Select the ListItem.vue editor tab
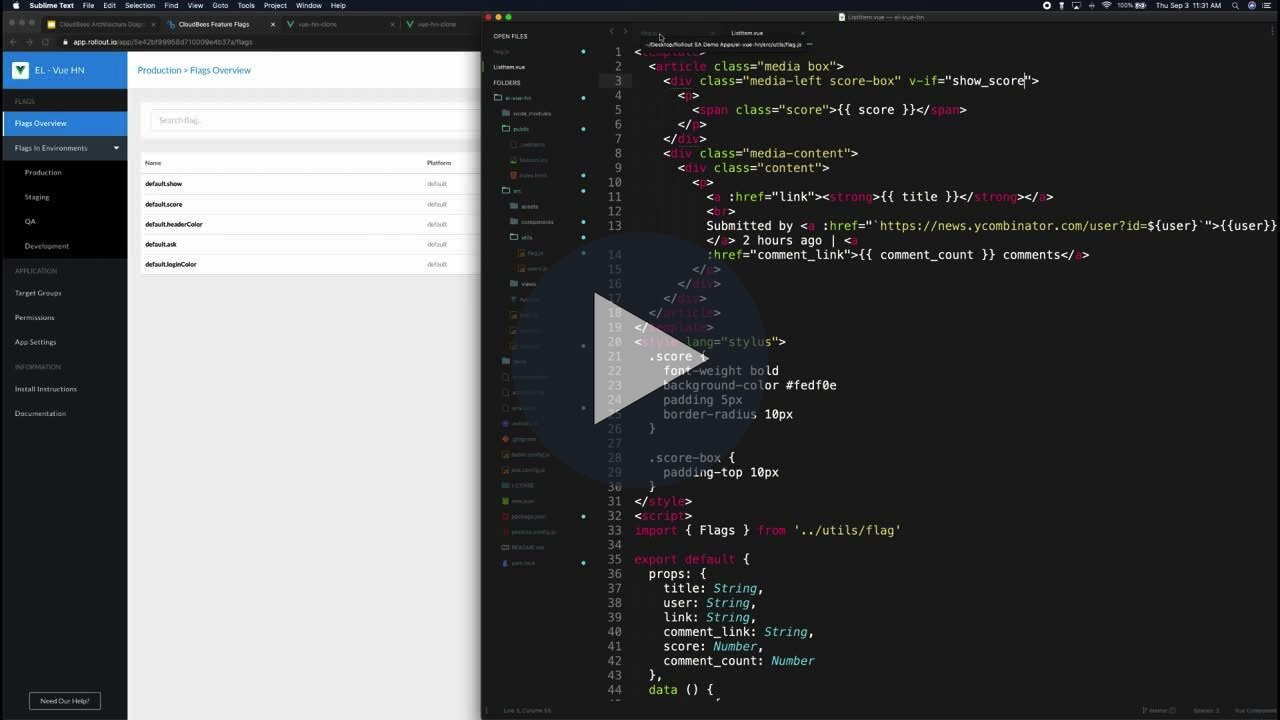 click(747, 33)
